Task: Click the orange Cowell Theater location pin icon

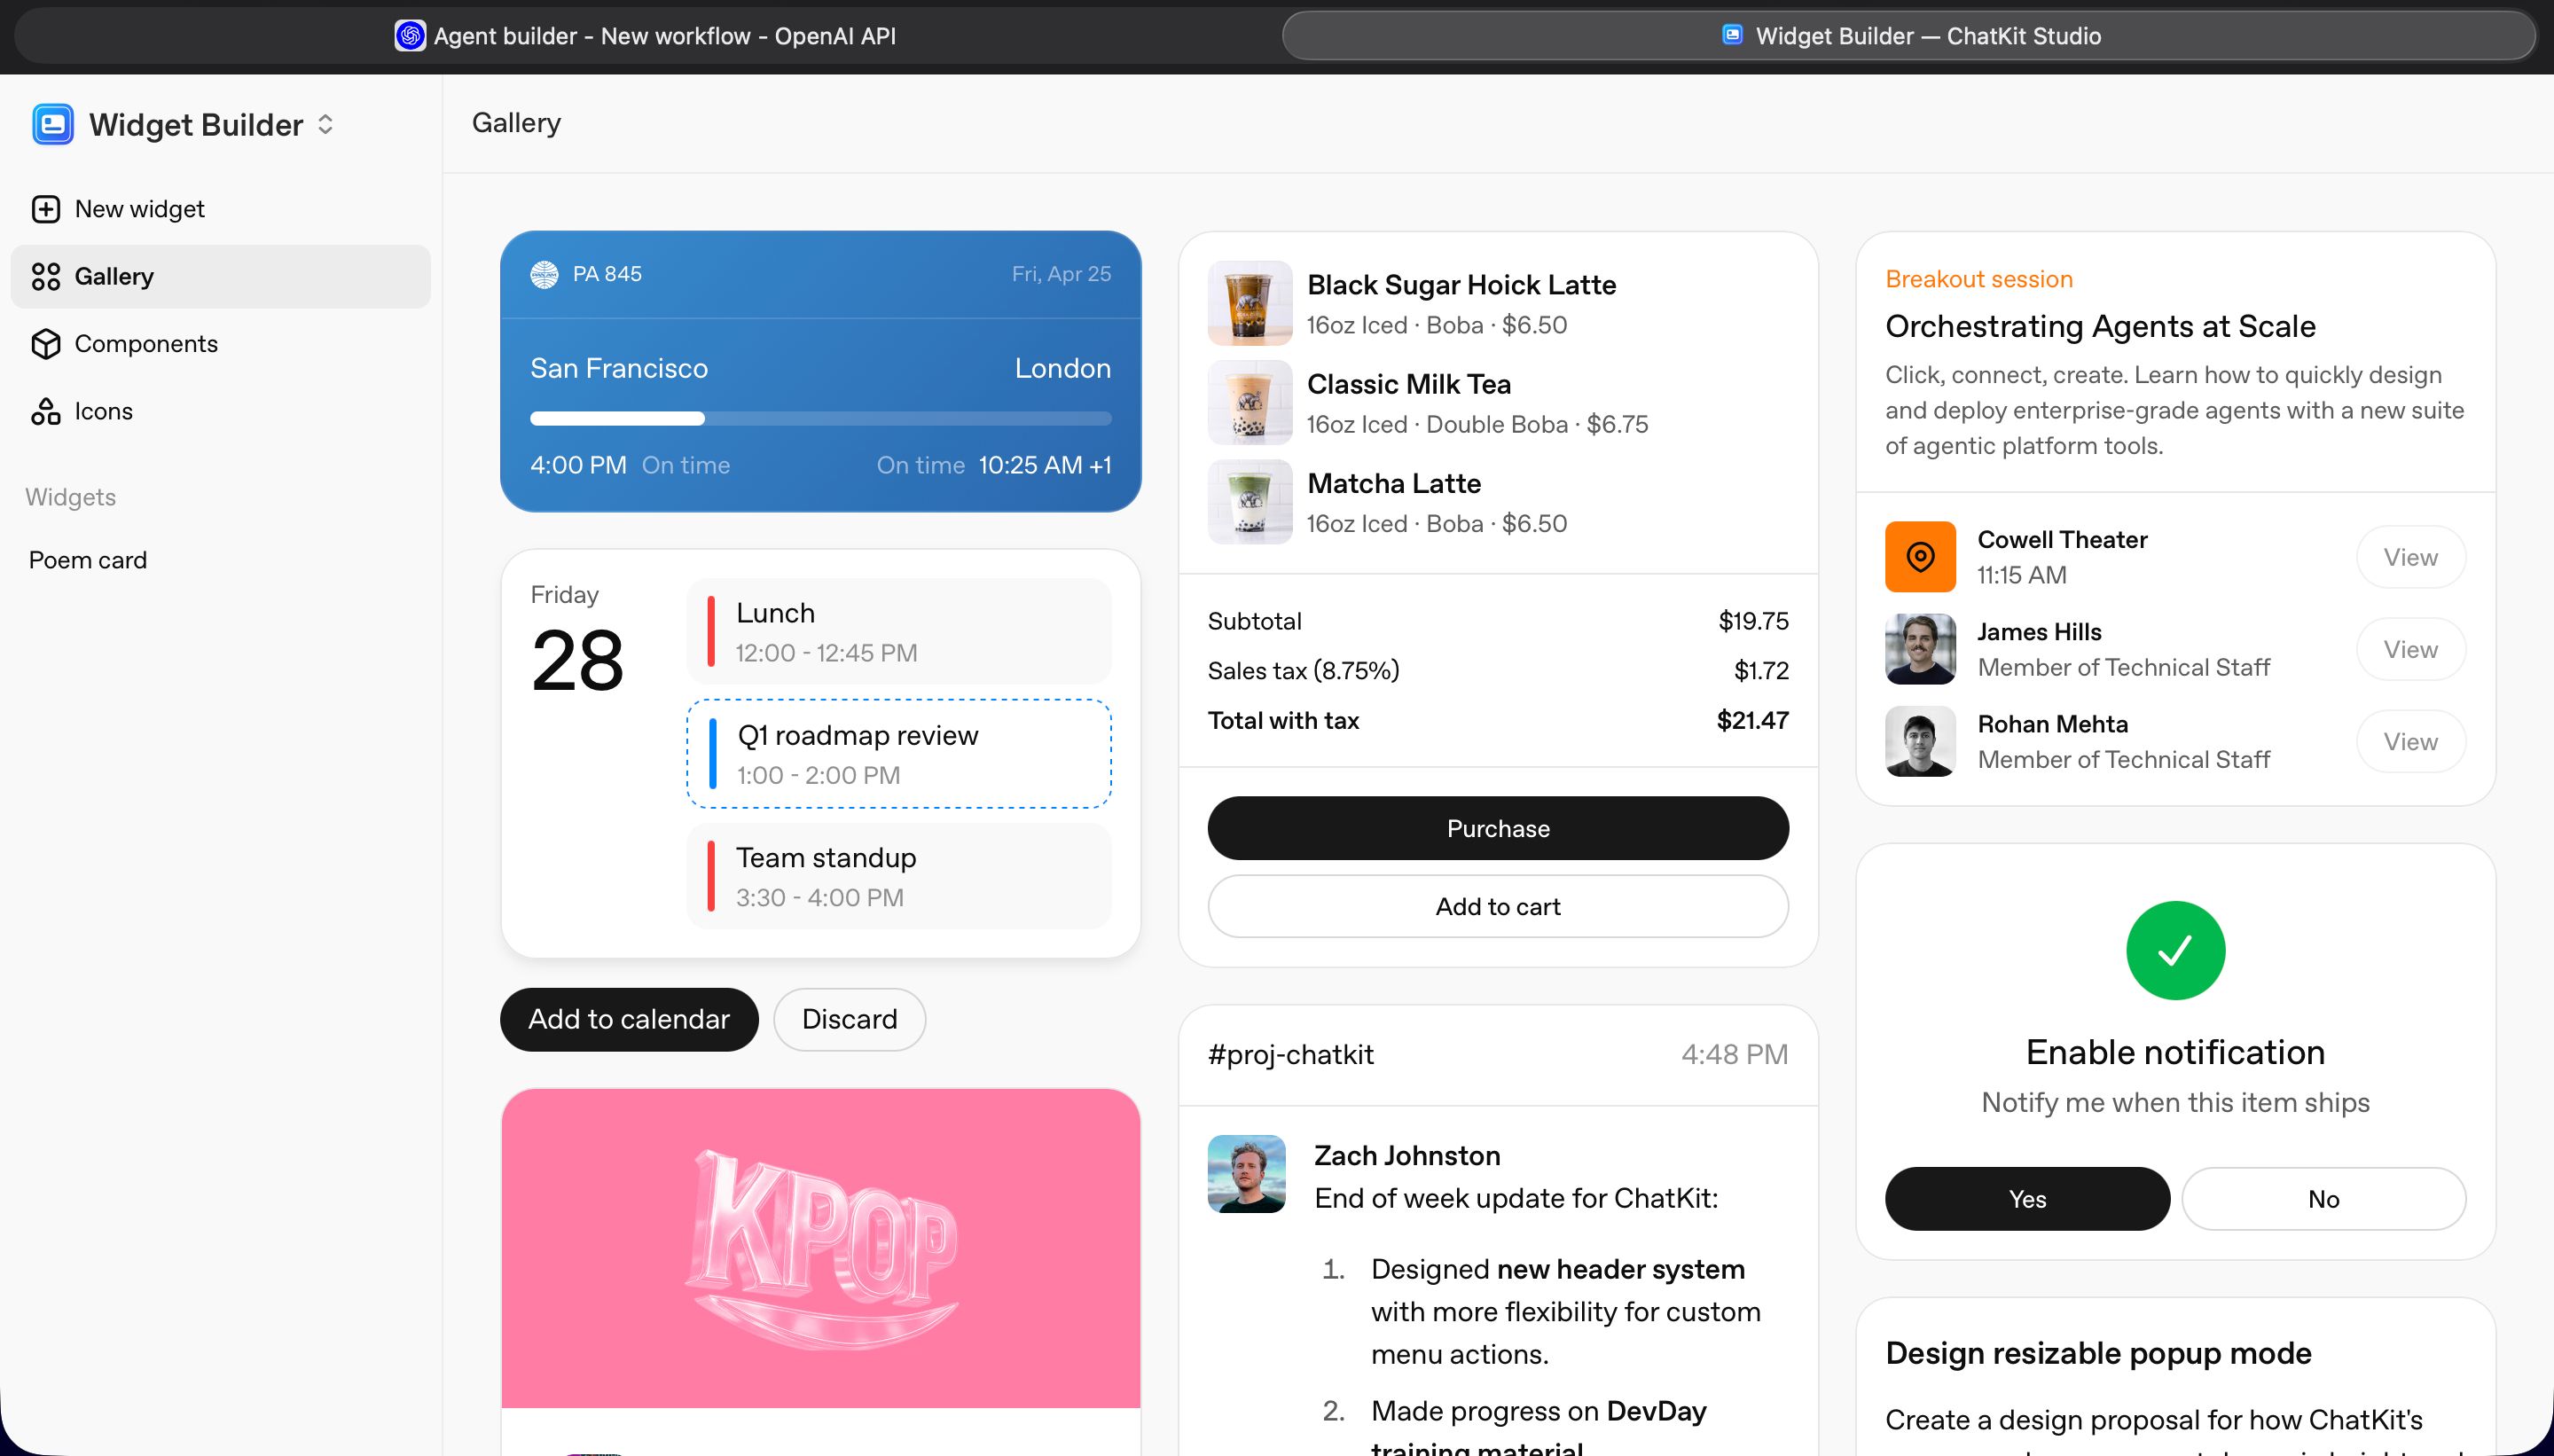Action: coord(1920,557)
